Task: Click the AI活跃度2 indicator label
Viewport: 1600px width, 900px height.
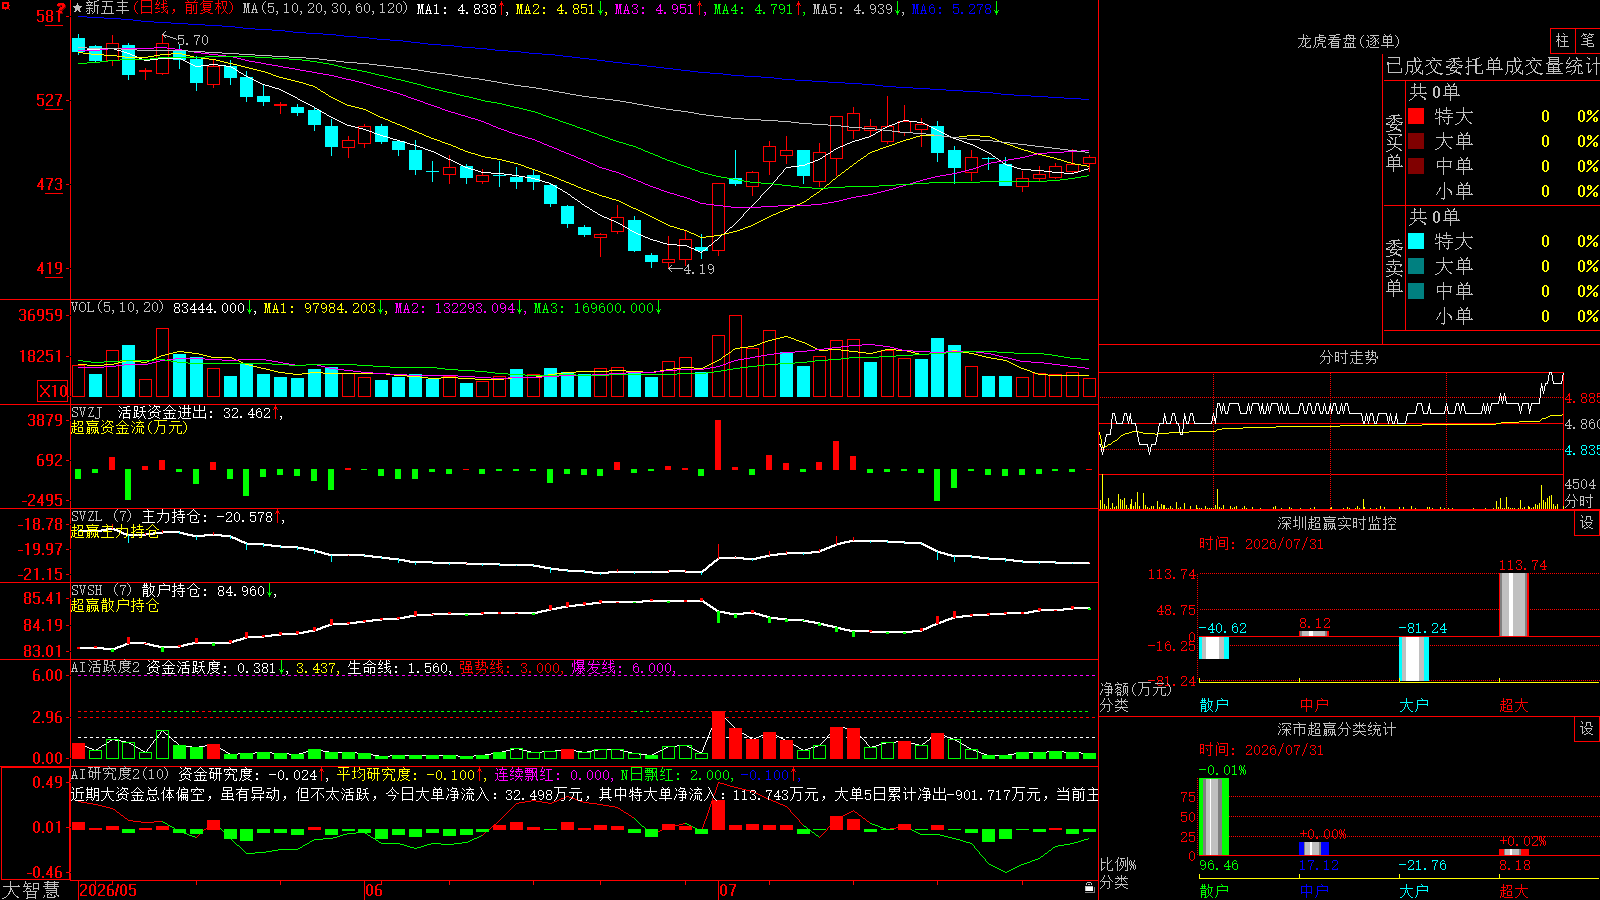Action: point(106,667)
